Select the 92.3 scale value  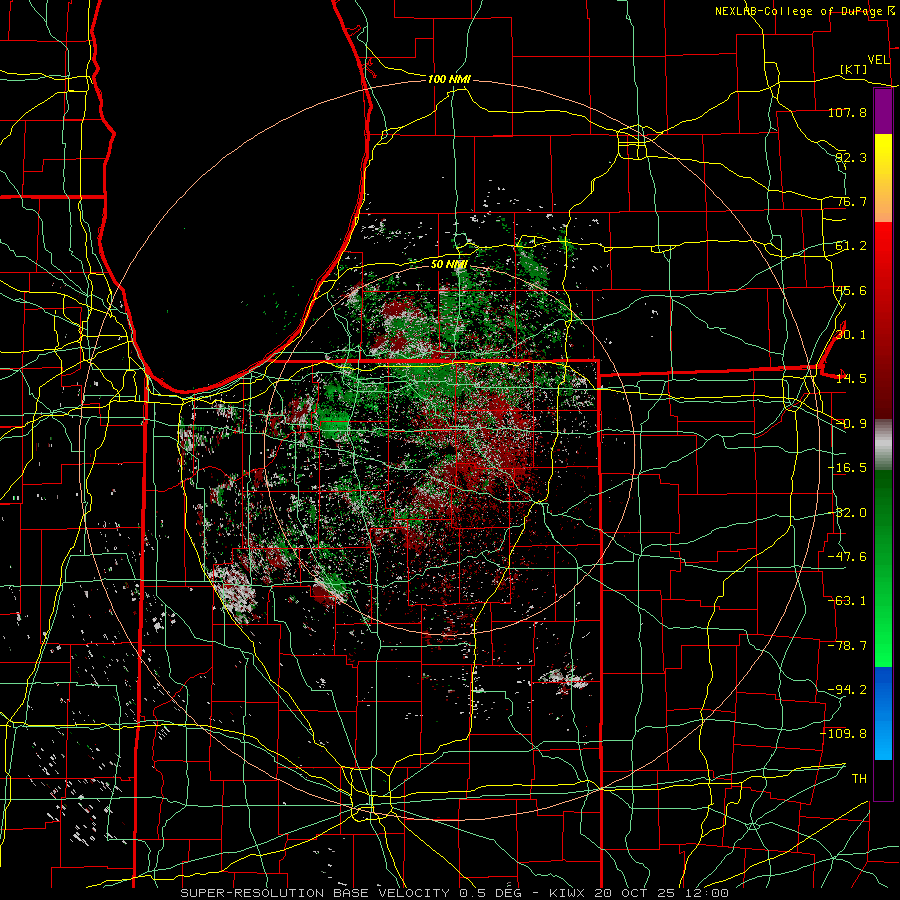click(851, 157)
